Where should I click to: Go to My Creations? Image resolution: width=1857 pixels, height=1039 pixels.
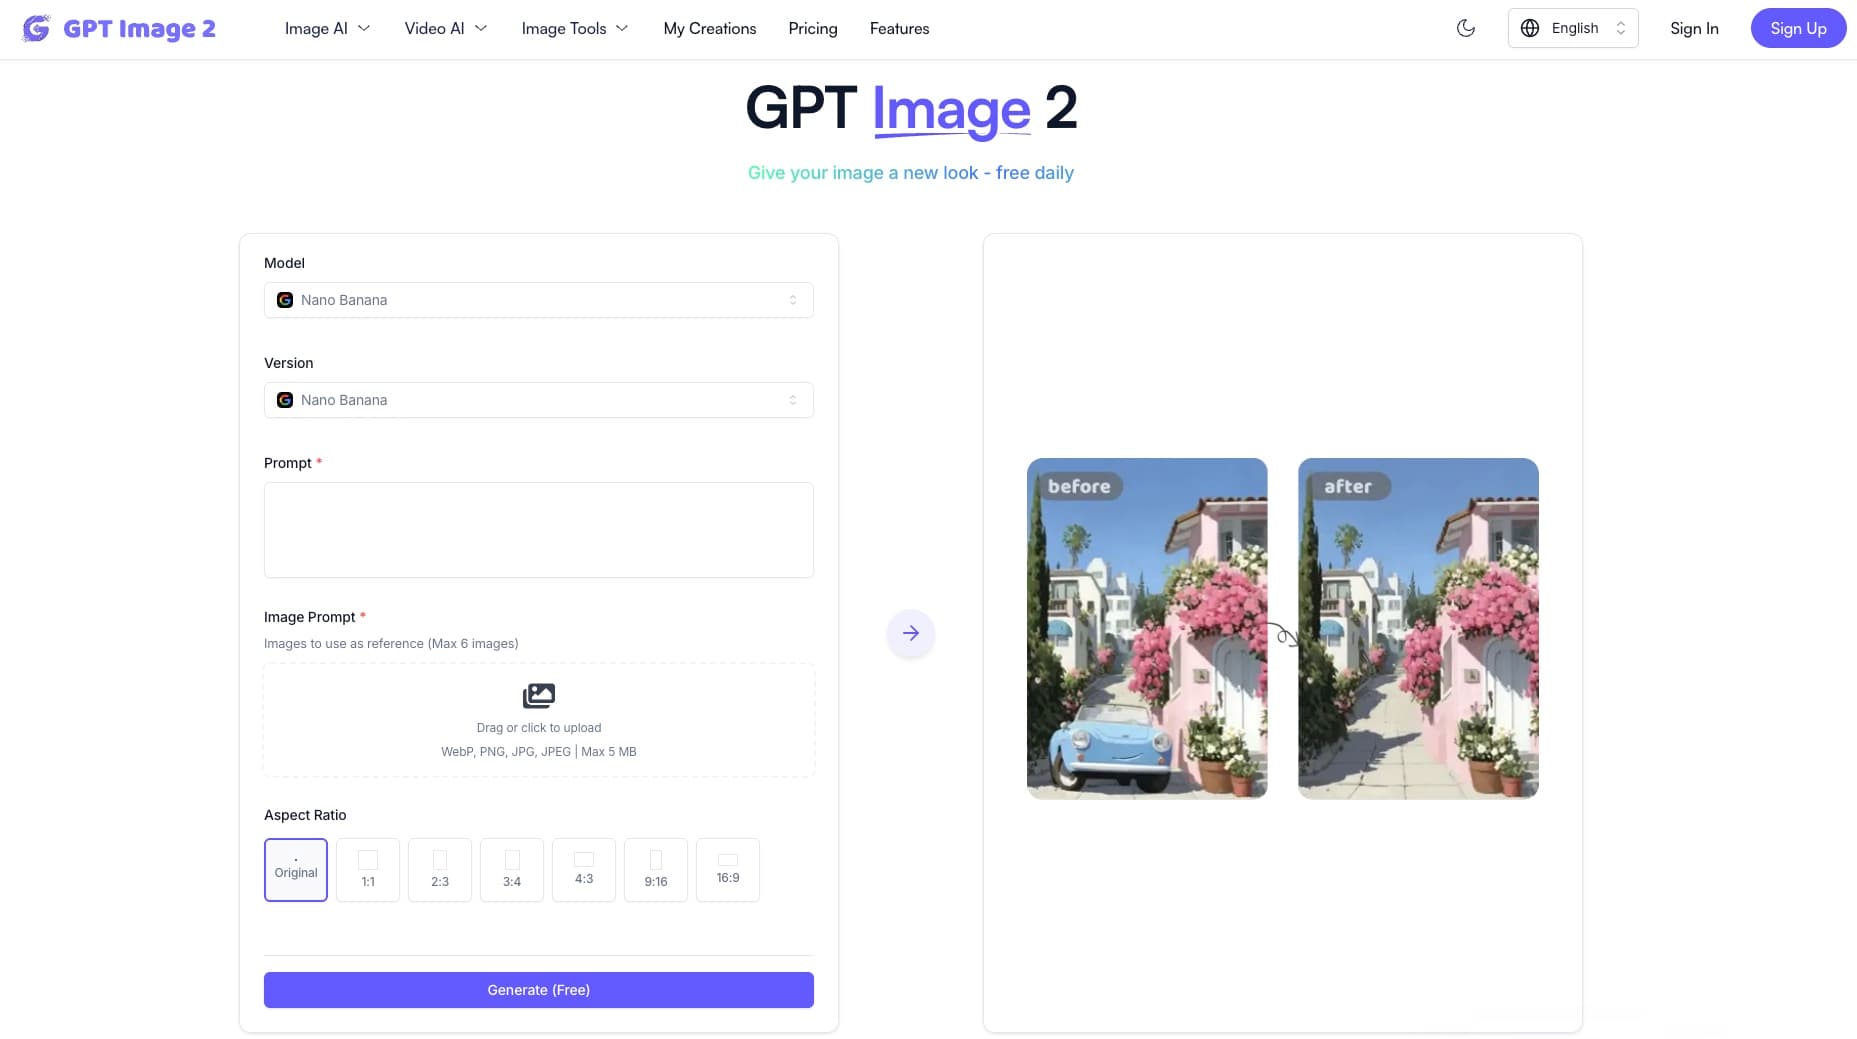pos(710,28)
